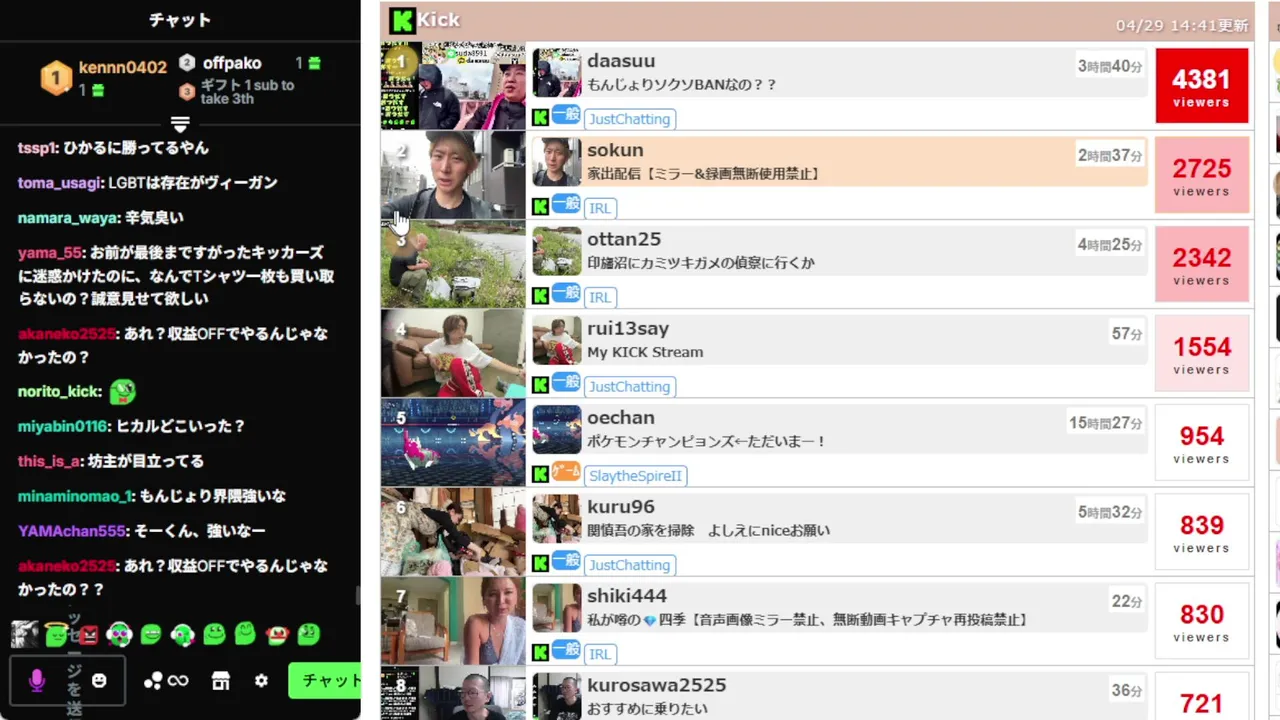
Task: Click the JustChatting tag under kuru96
Action: click(630, 565)
